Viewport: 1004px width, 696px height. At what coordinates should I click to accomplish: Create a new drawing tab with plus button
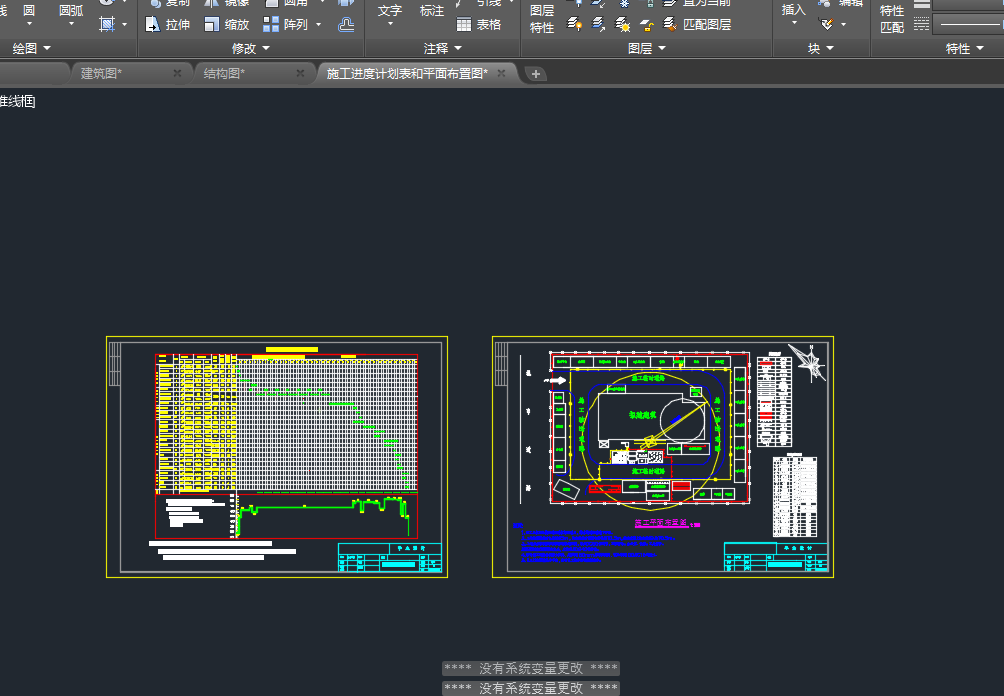coord(536,73)
